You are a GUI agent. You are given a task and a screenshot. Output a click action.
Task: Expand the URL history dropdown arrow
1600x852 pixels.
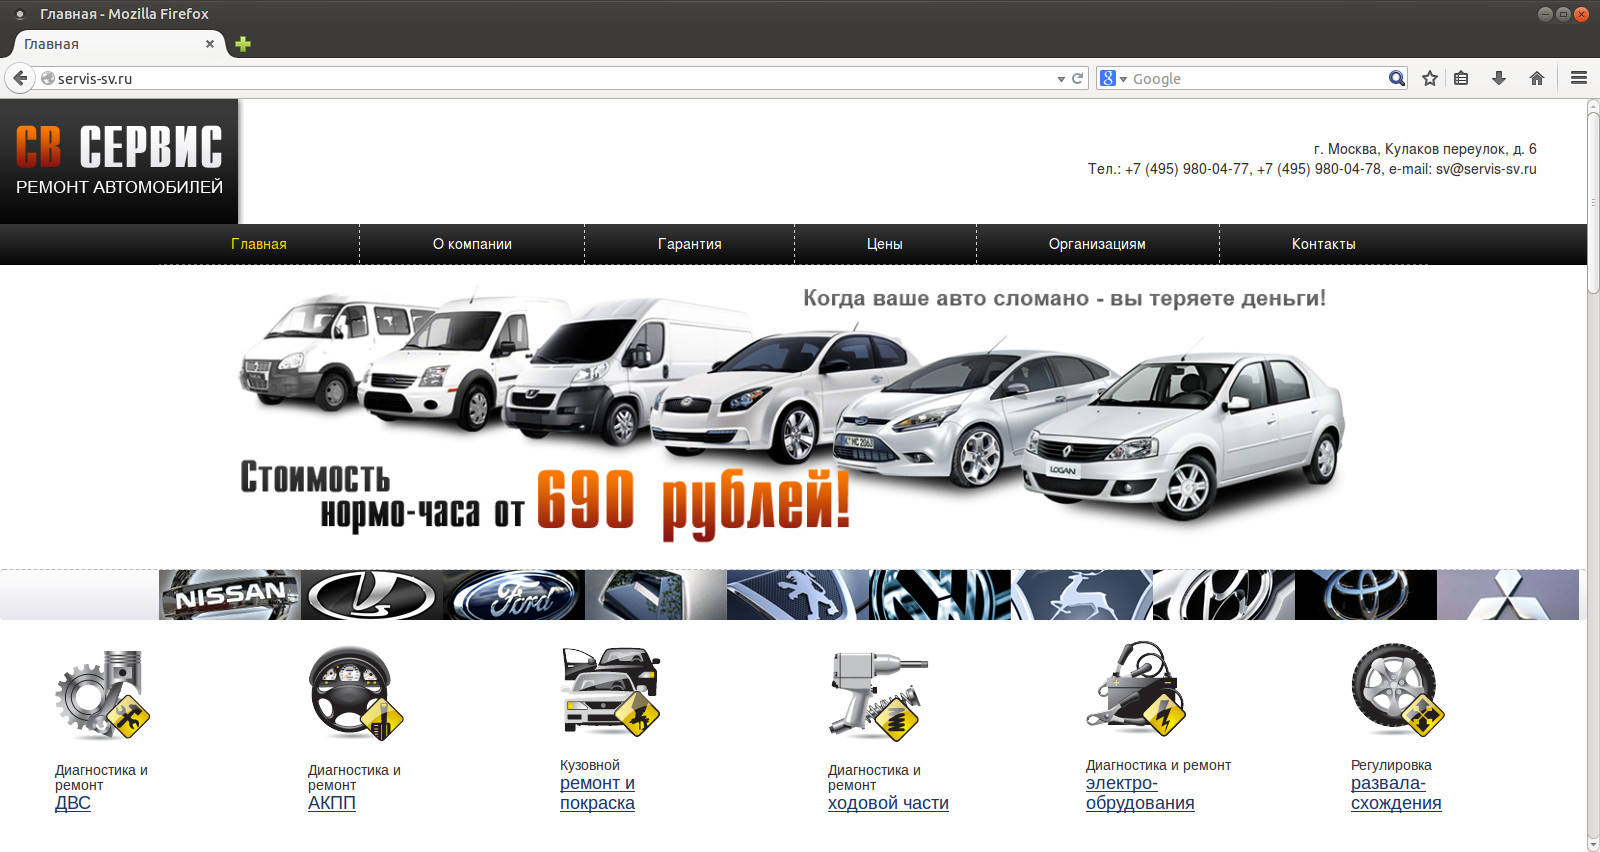[x=1061, y=79]
